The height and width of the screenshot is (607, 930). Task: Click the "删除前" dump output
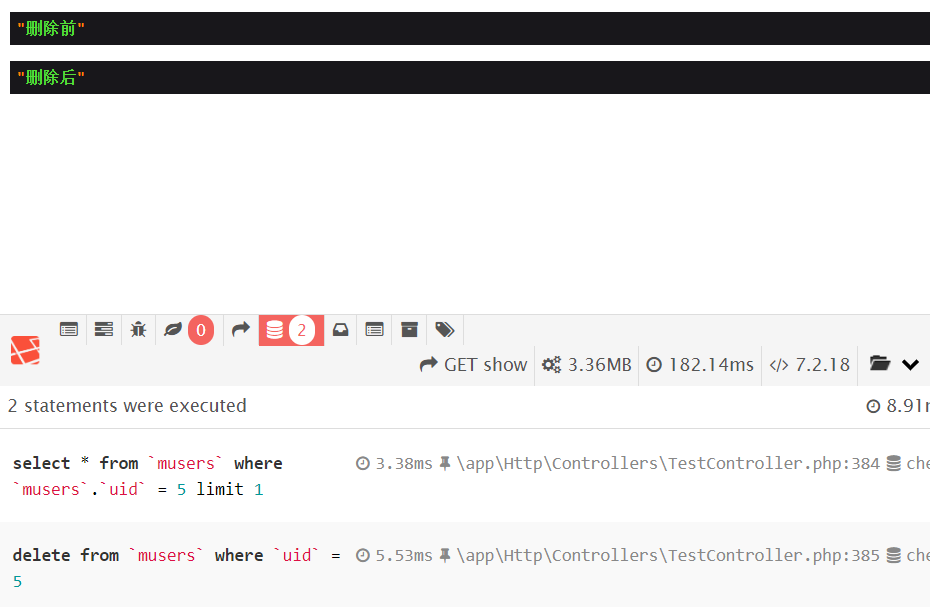tap(51, 28)
